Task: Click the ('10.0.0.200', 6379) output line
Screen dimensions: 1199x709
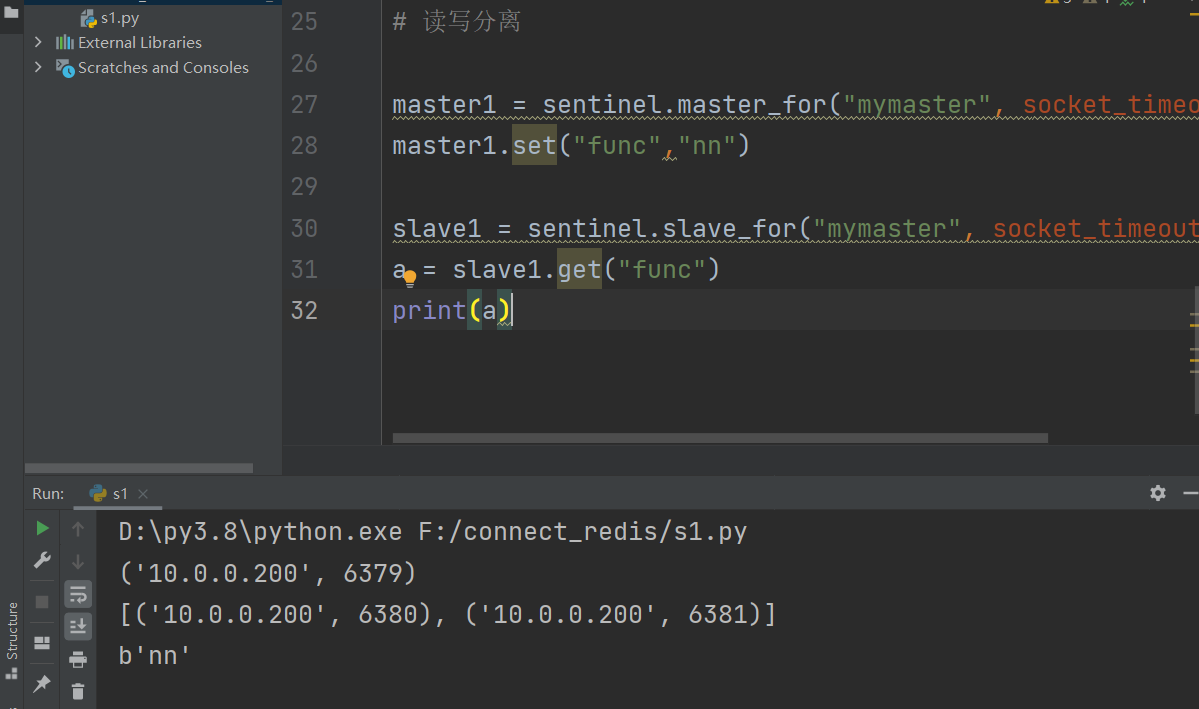Action: 268,573
